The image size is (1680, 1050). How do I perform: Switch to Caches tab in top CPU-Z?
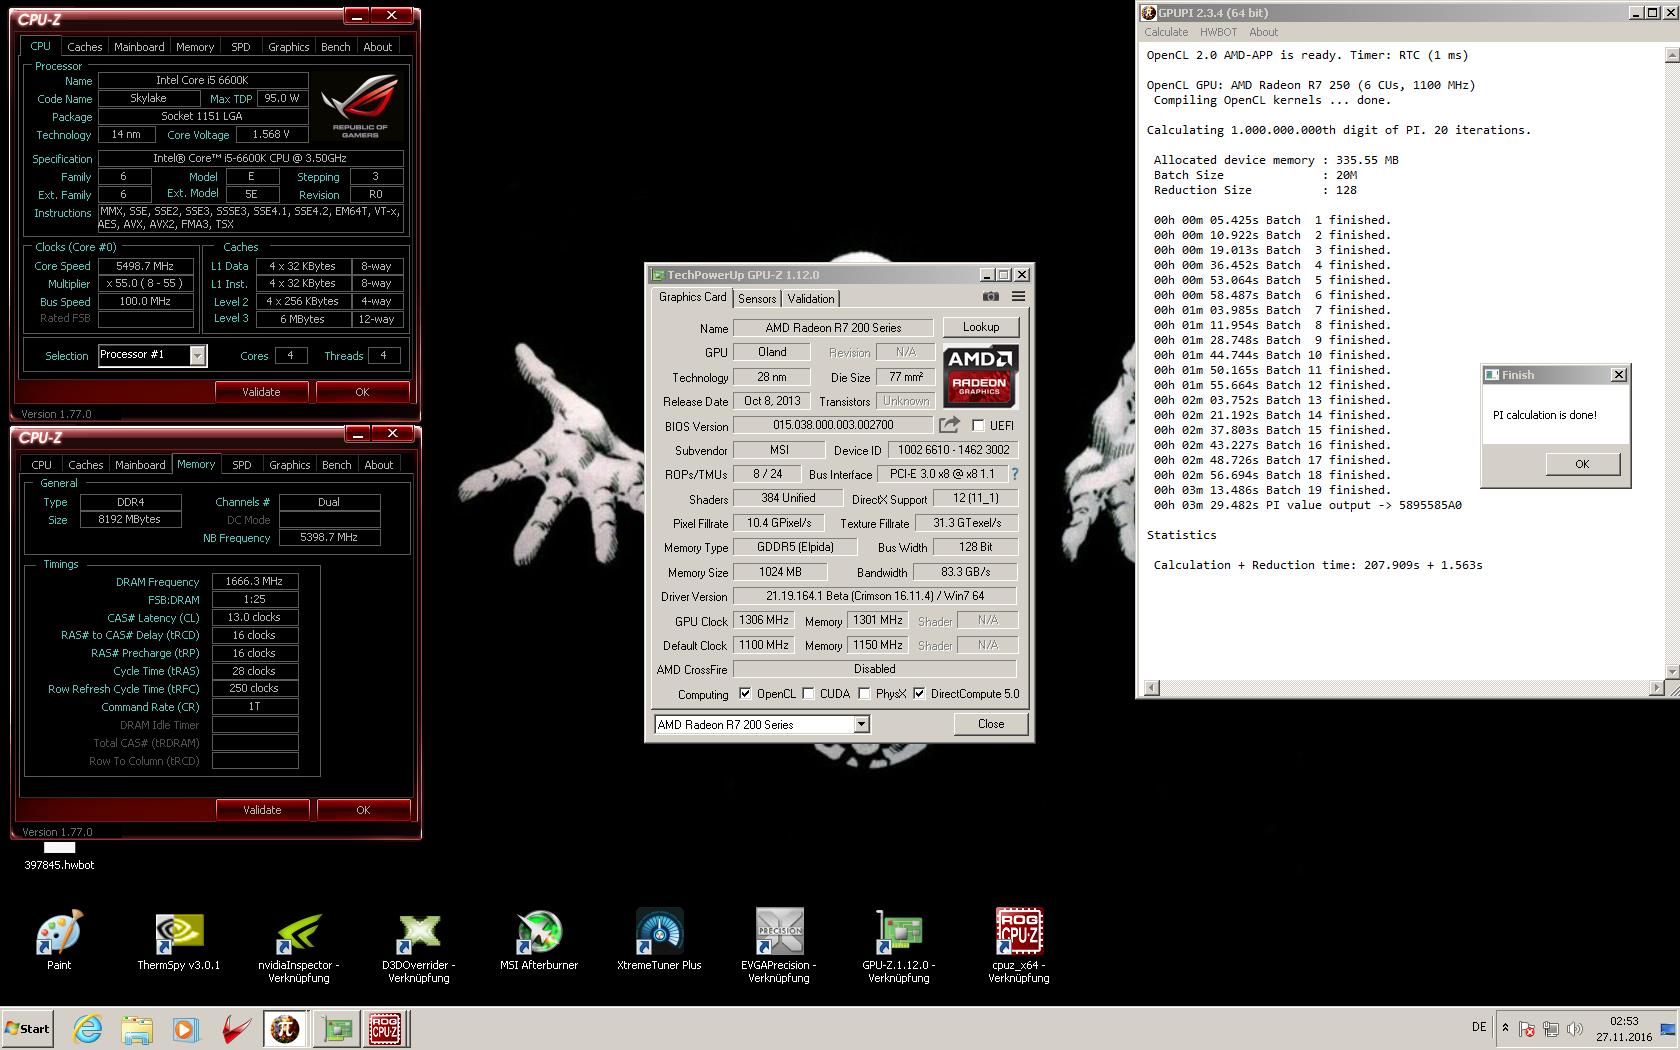tap(84, 47)
